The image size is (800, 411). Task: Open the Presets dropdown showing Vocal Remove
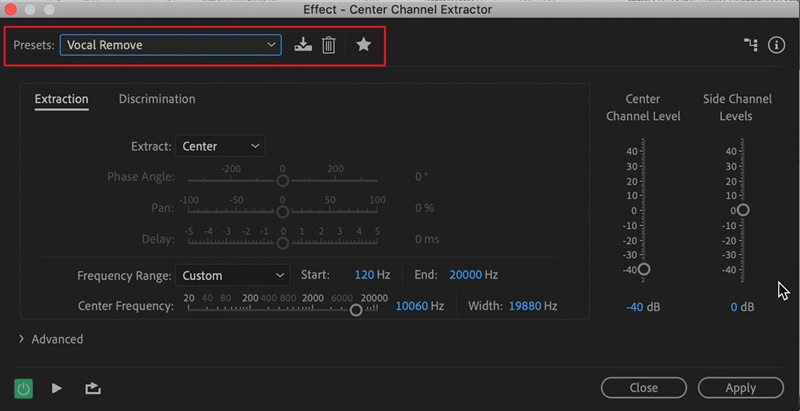pyautogui.click(x=170, y=45)
